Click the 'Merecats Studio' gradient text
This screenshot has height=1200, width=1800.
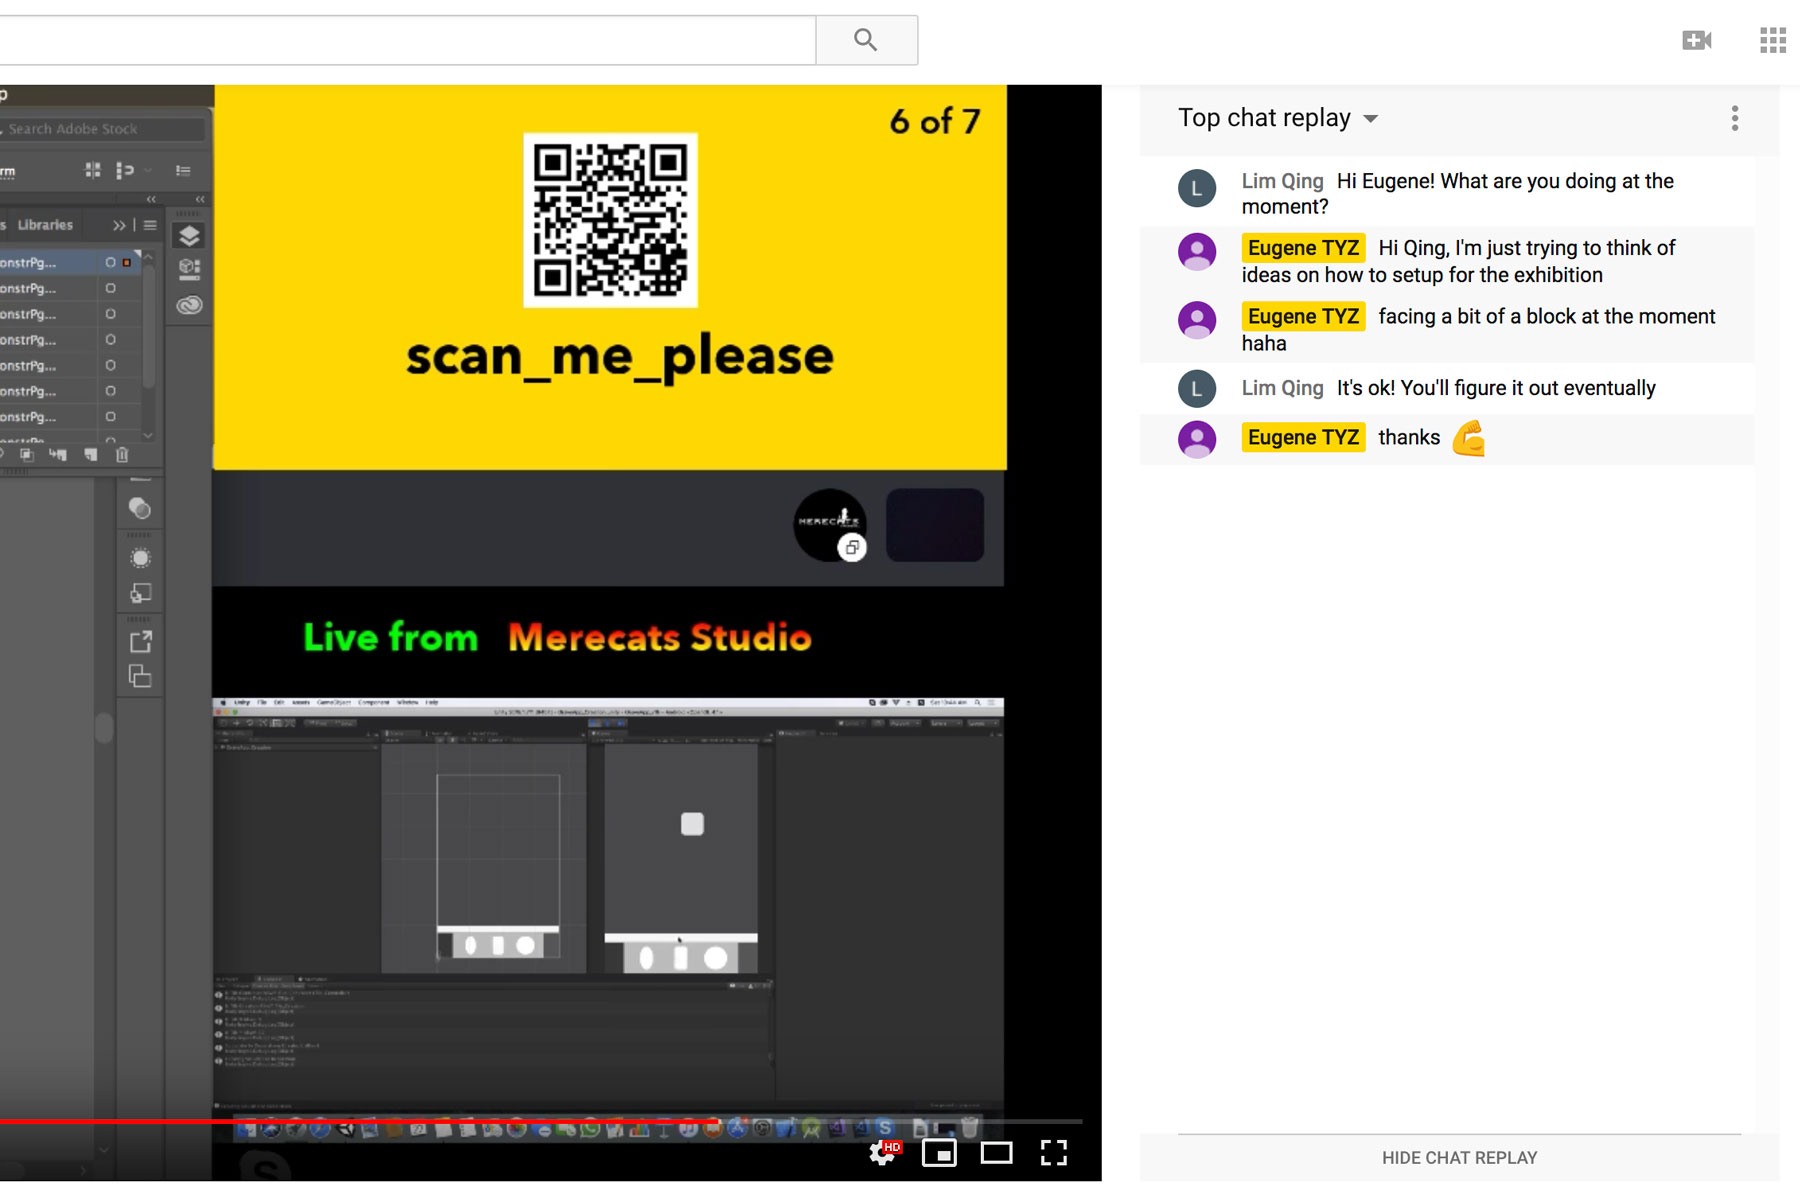click(660, 637)
